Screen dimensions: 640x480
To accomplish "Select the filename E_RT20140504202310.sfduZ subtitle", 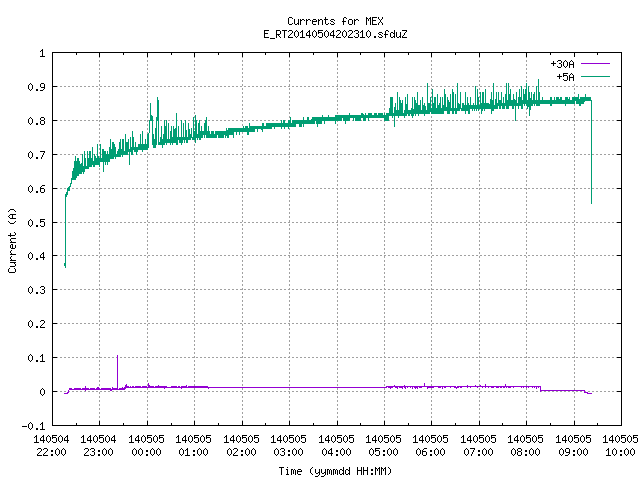I will pos(335,34).
